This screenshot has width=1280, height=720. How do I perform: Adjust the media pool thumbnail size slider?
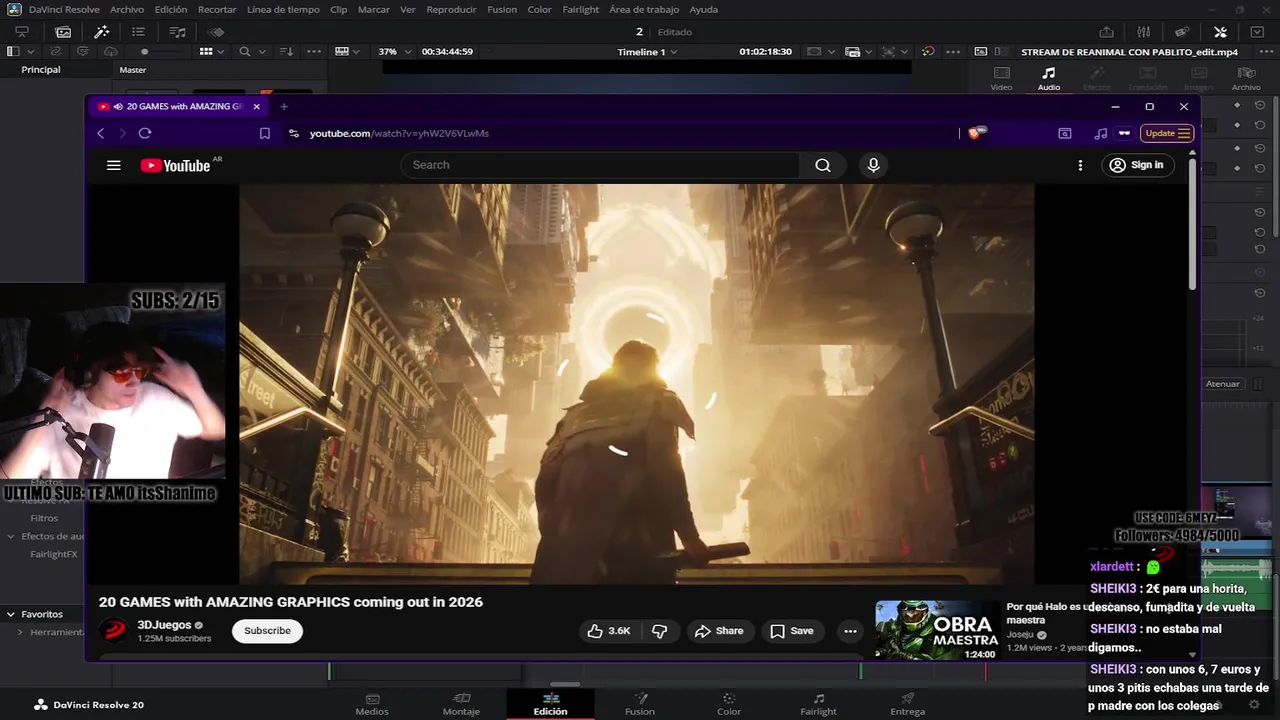145,51
